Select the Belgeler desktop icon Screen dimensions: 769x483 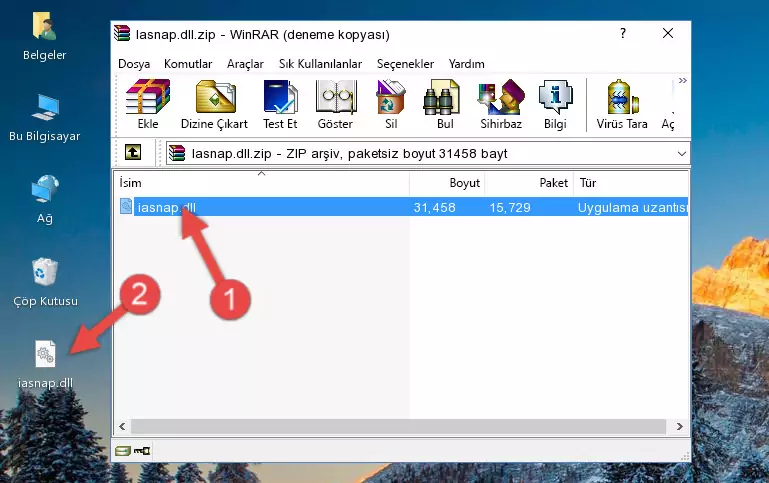coord(45,37)
